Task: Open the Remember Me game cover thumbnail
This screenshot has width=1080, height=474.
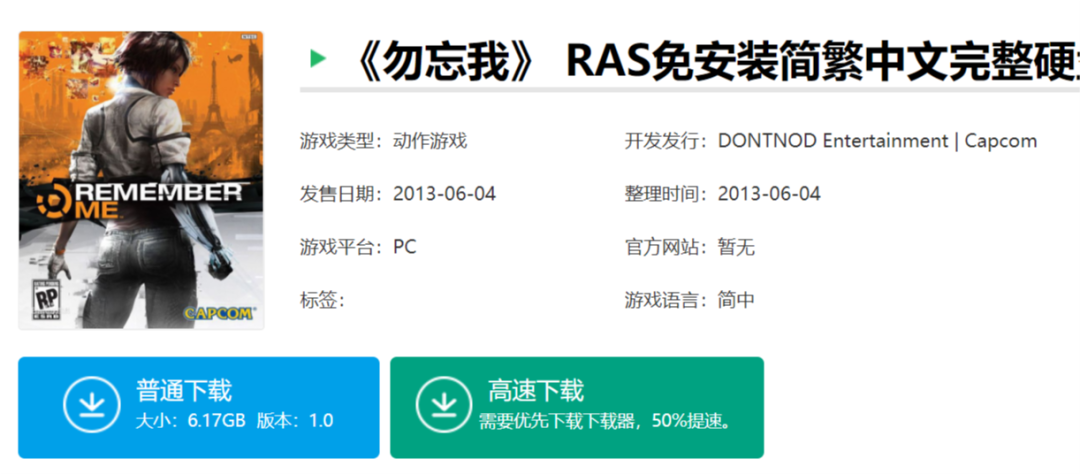Action: click(141, 180)
